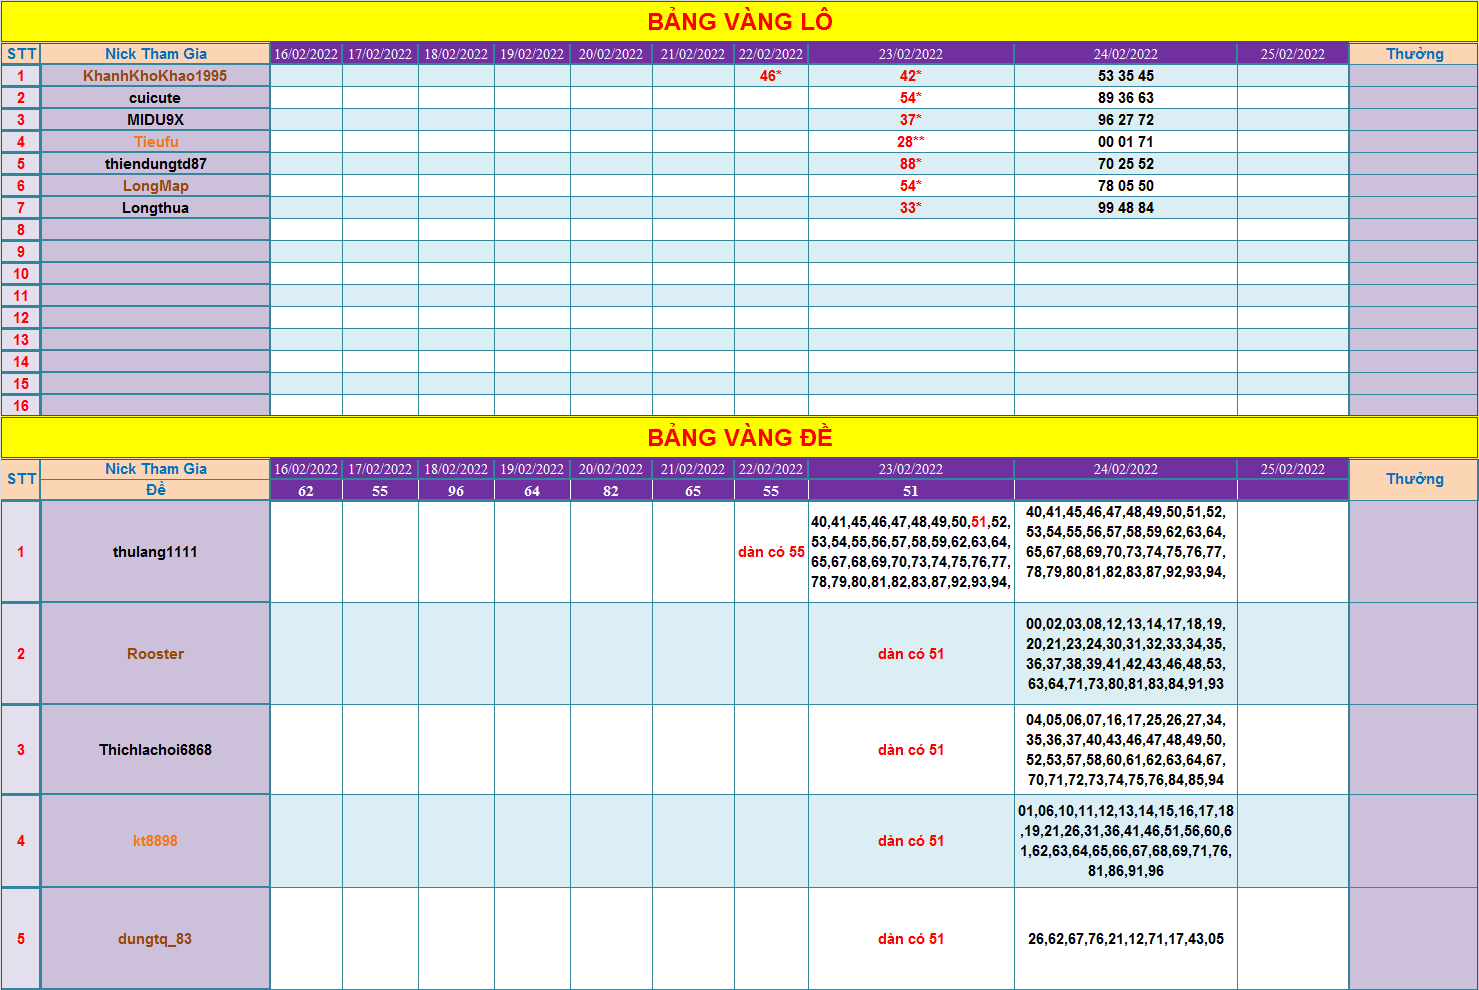Click the MIDU9X participant name

pyautogui.click(x=155, y=120)
